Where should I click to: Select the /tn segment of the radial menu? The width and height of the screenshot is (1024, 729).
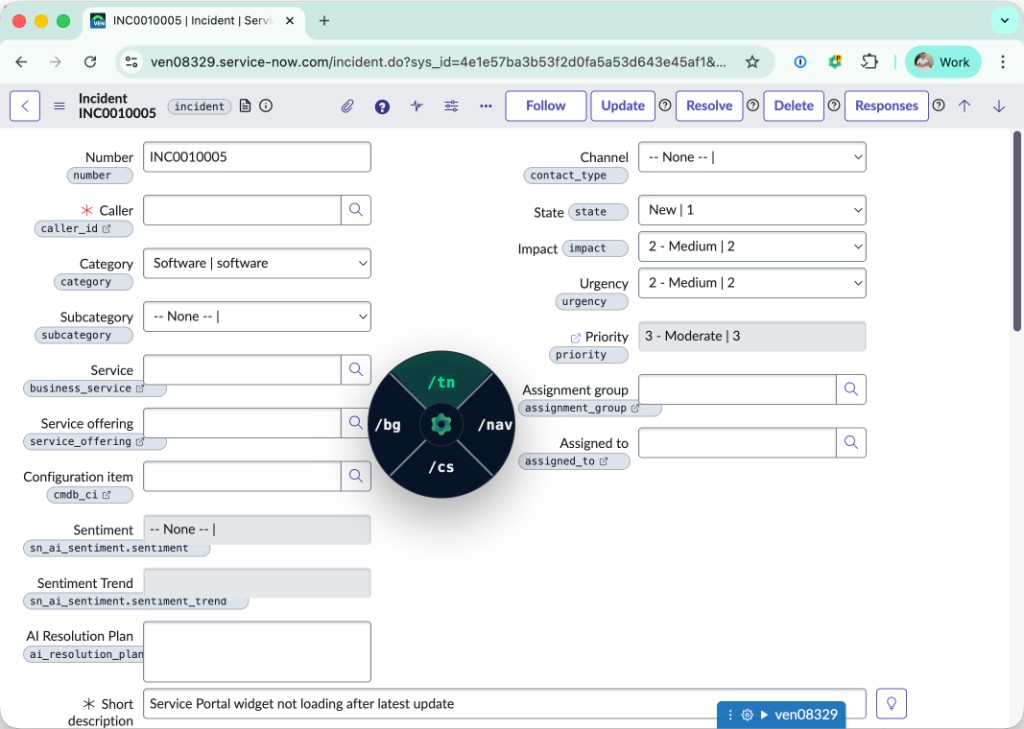point(441,381)
